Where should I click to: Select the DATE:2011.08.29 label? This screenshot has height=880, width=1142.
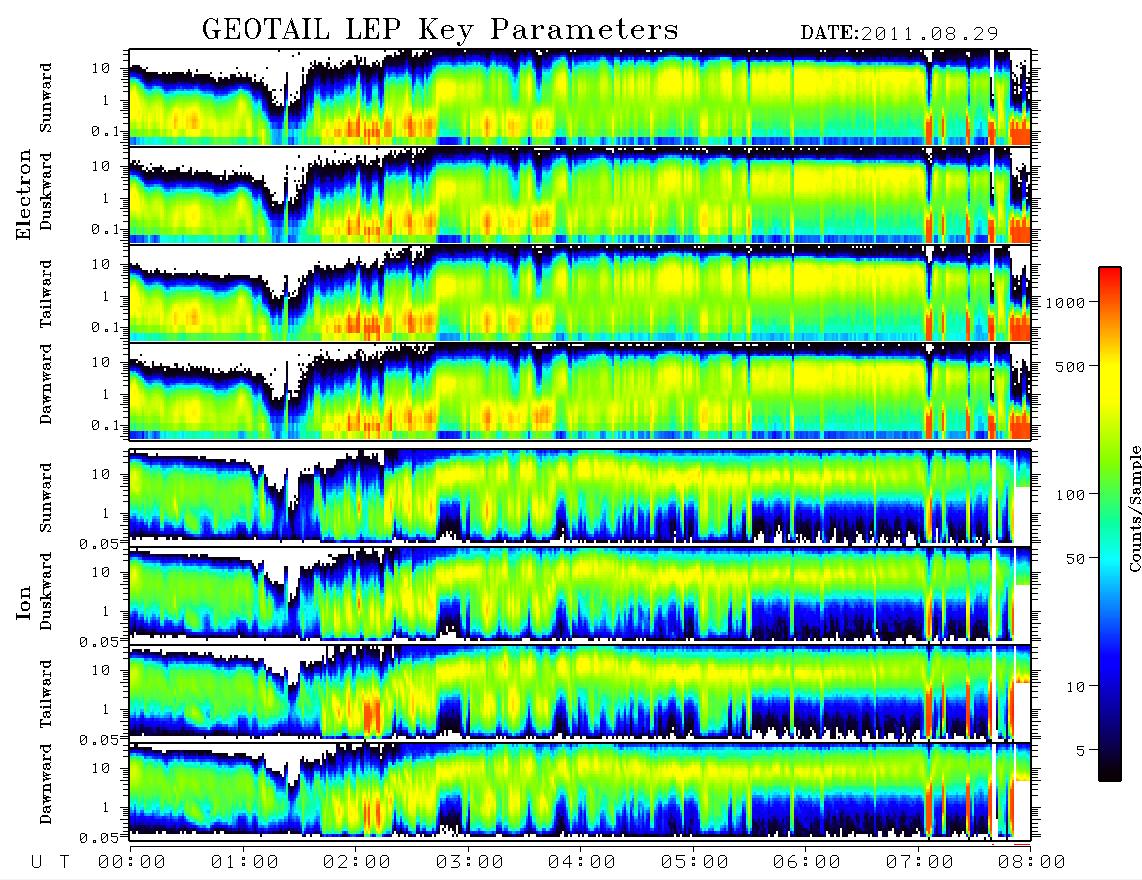(x=899, y=34)
